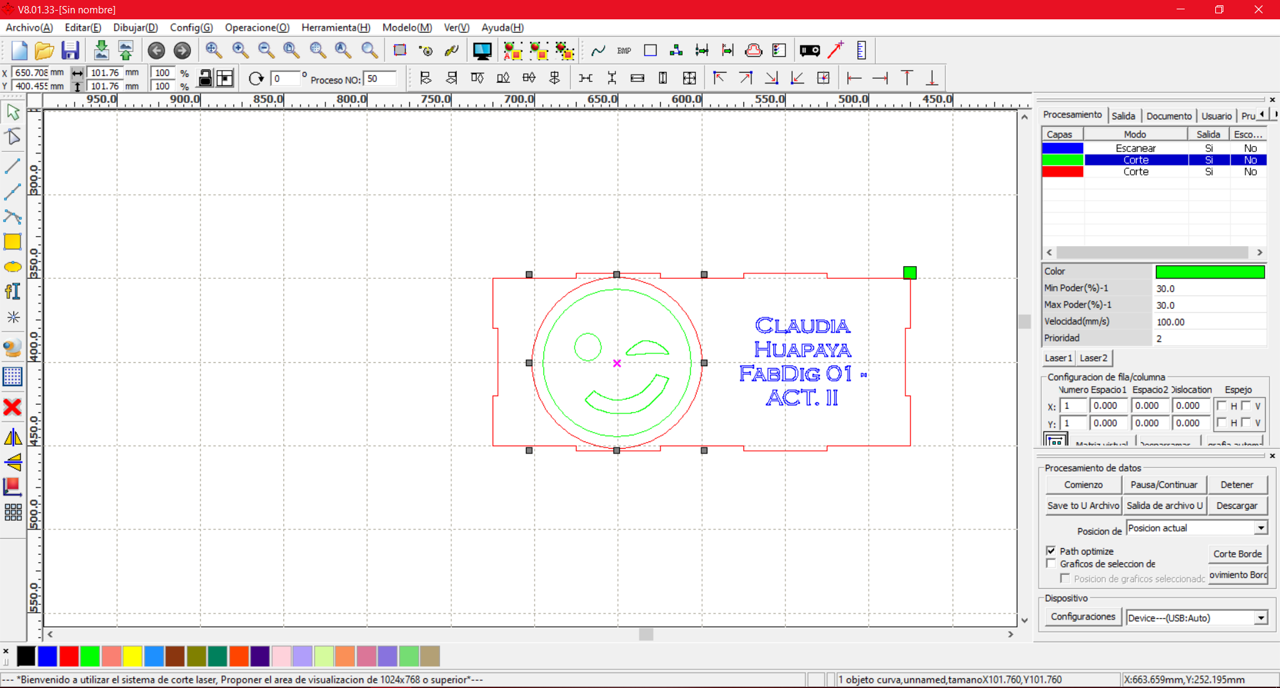The height and width of the screenshot is (688, 1280).
Task: Check Graficos de seleccion de option
Action: click(x=1051, y=562)
